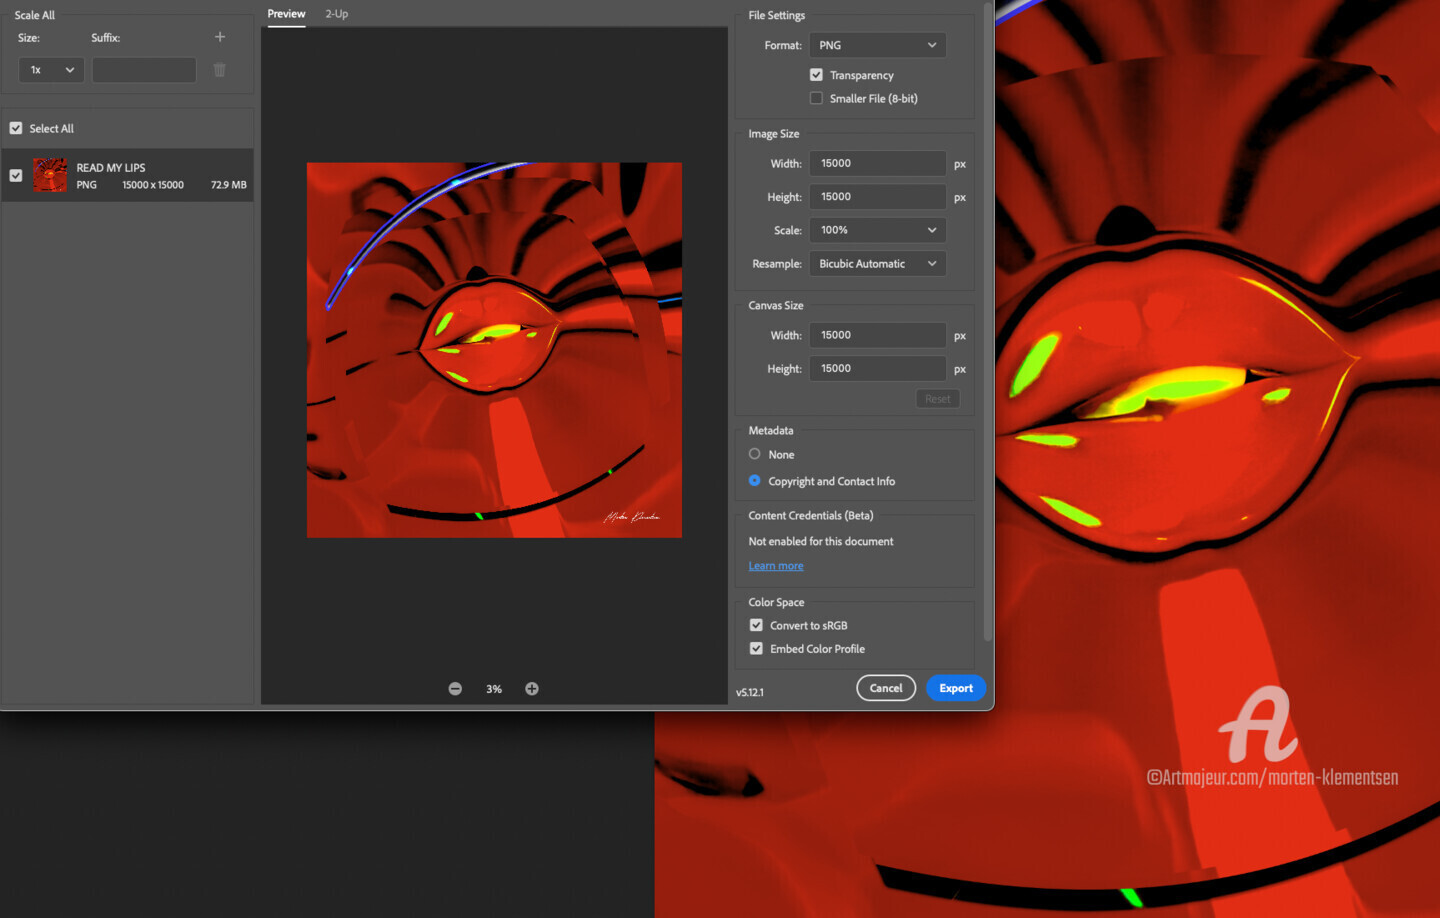Click the Canvas Size Height field
1440x918 pixels.
point(877,369)
